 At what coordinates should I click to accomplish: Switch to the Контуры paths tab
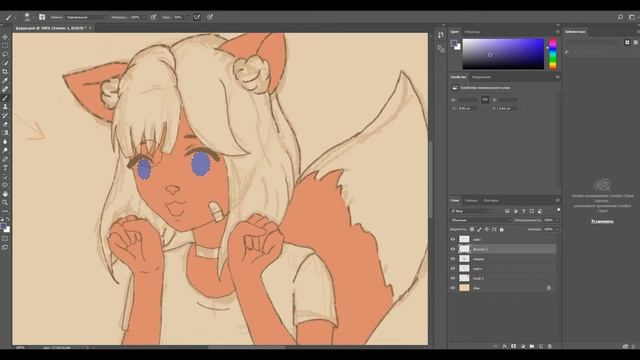click(491, 200)
